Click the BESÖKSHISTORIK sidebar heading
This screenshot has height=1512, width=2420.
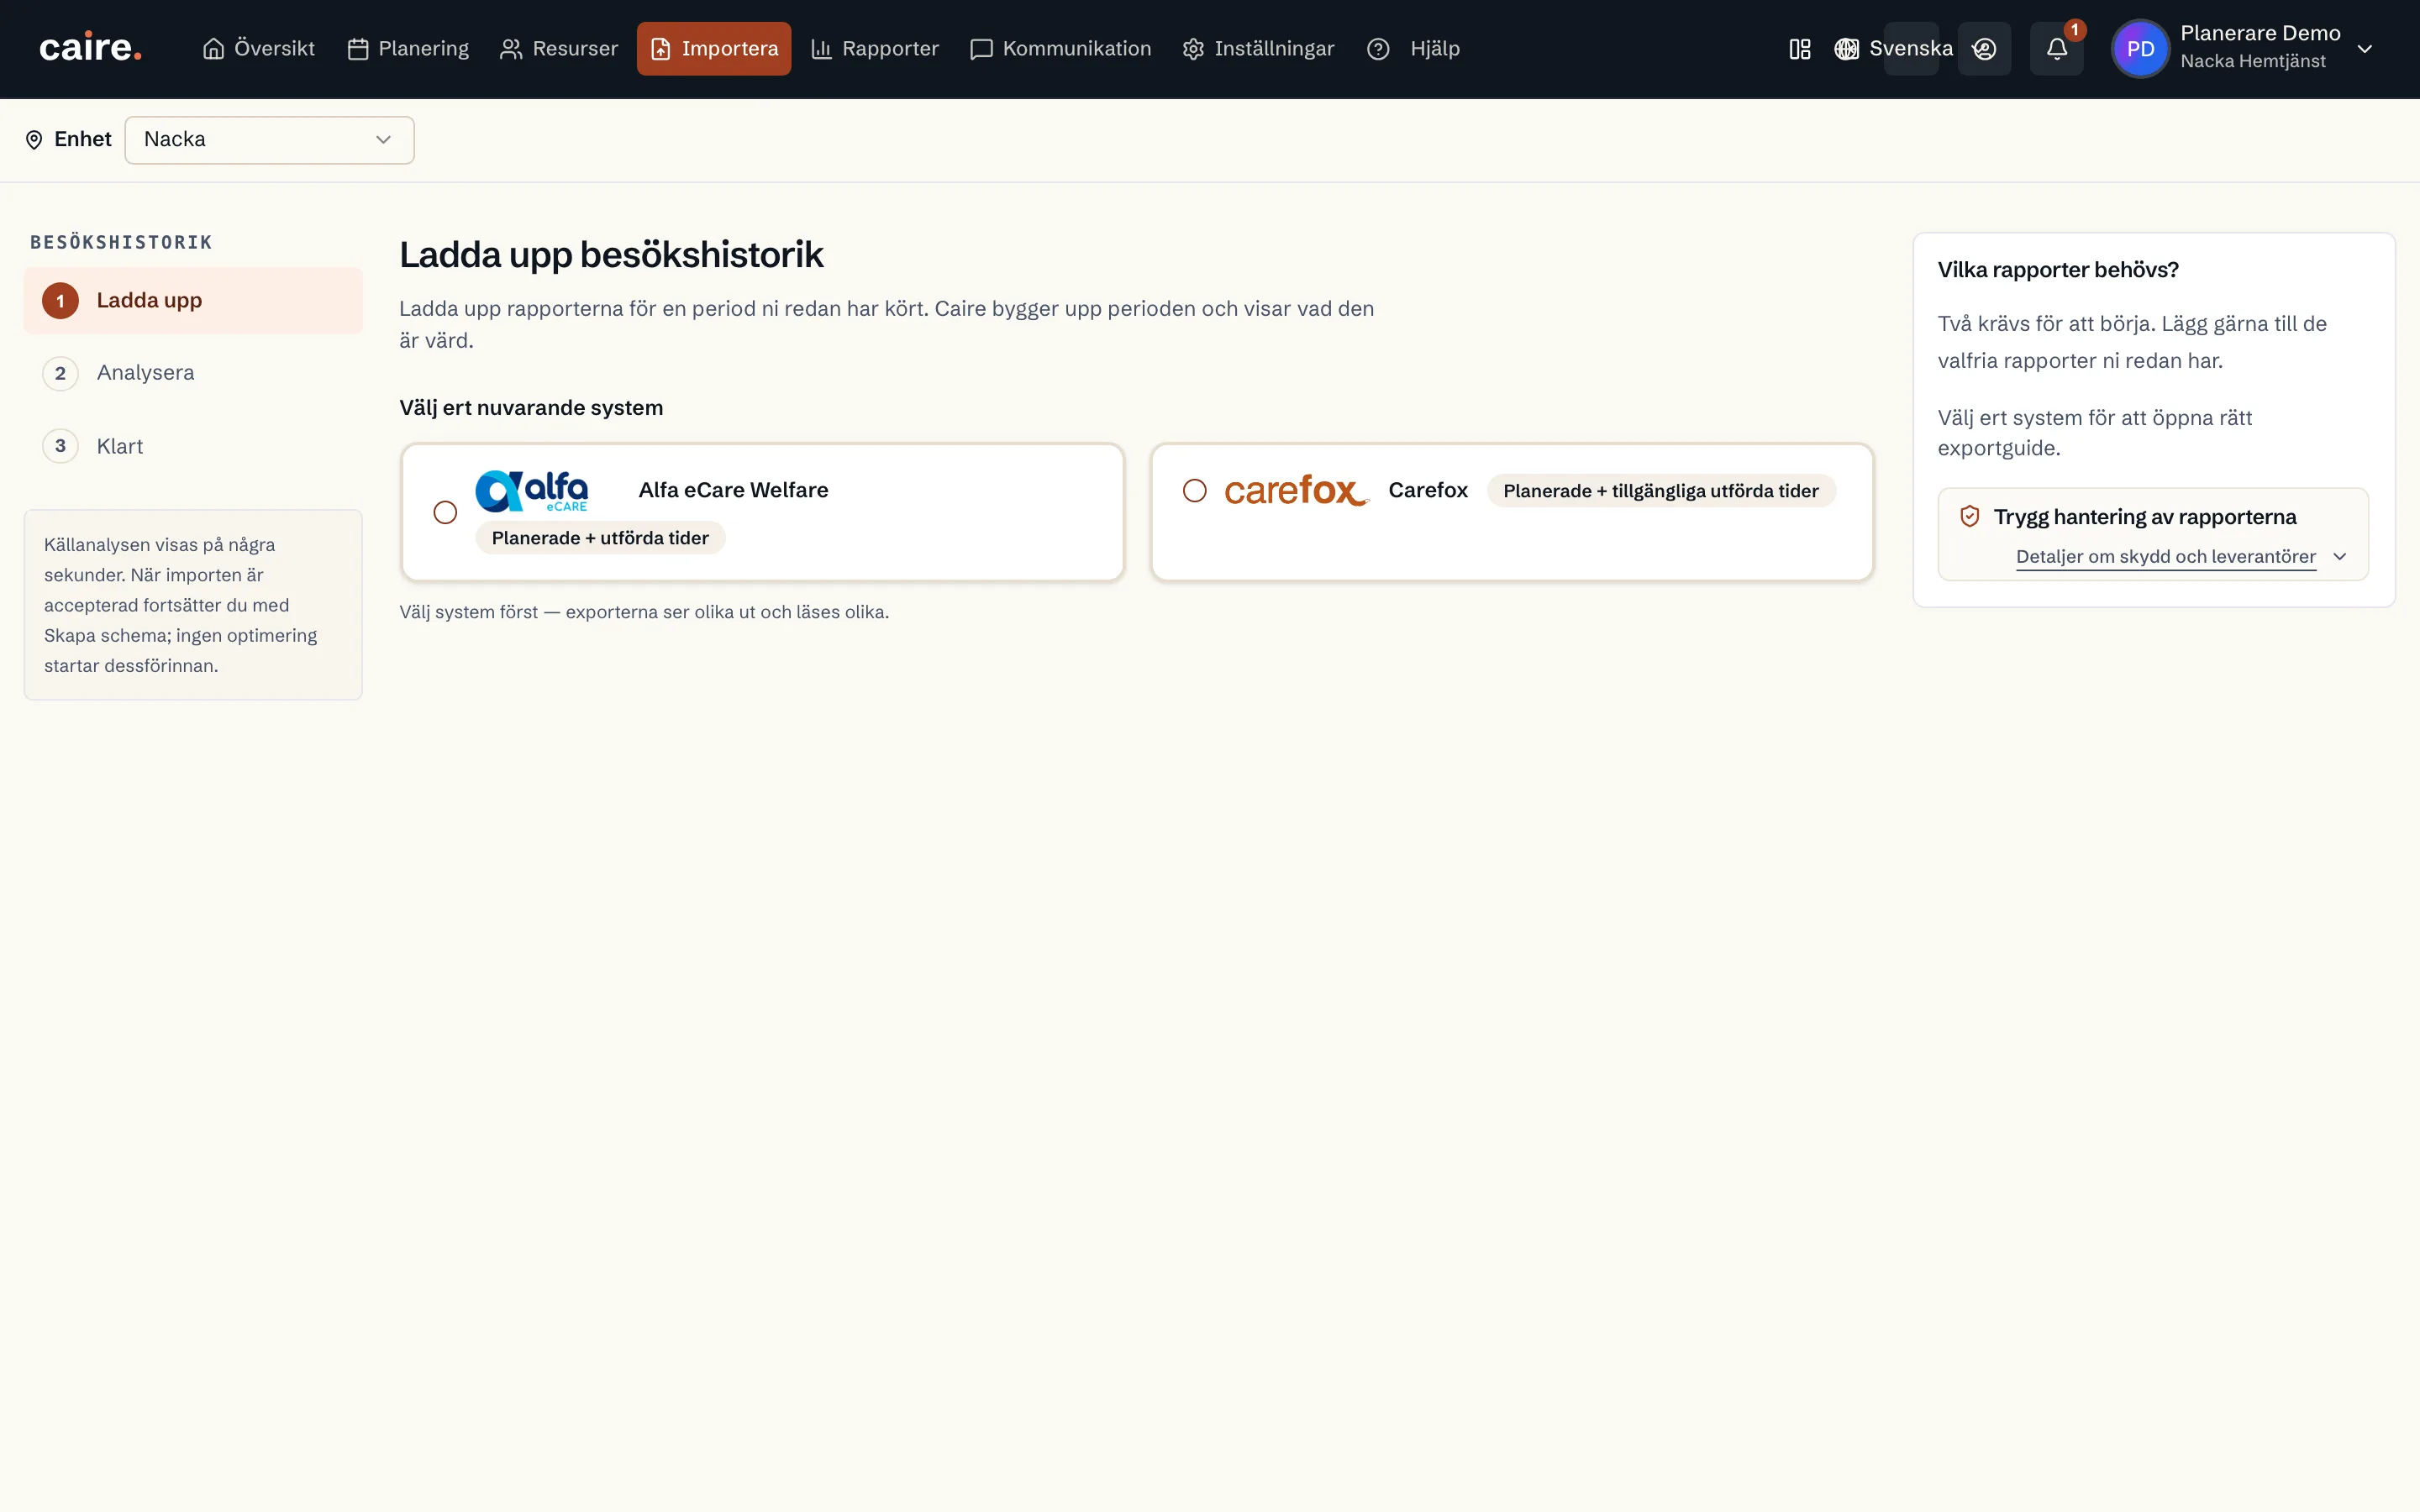121,242
